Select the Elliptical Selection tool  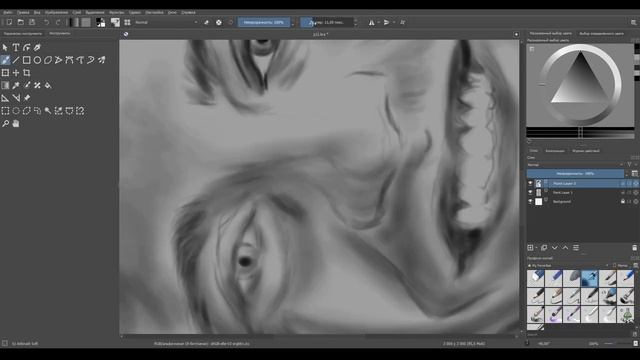(16, 111)
